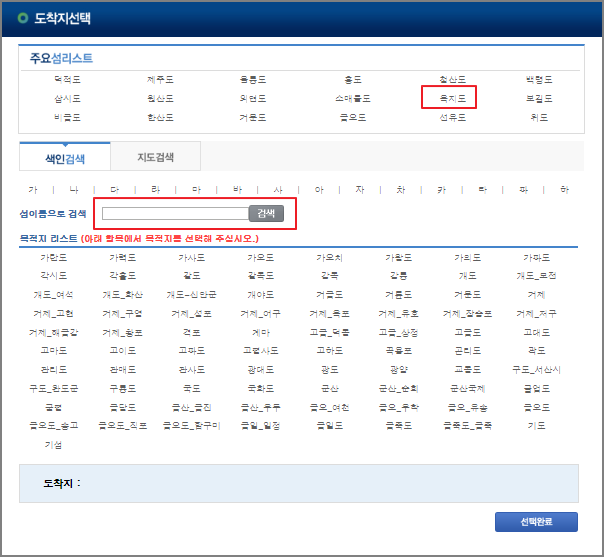Image resolution: width=604 pixels, height=557 pixels.
Task: Filter by index letter 타
Action: pos(482,190)
